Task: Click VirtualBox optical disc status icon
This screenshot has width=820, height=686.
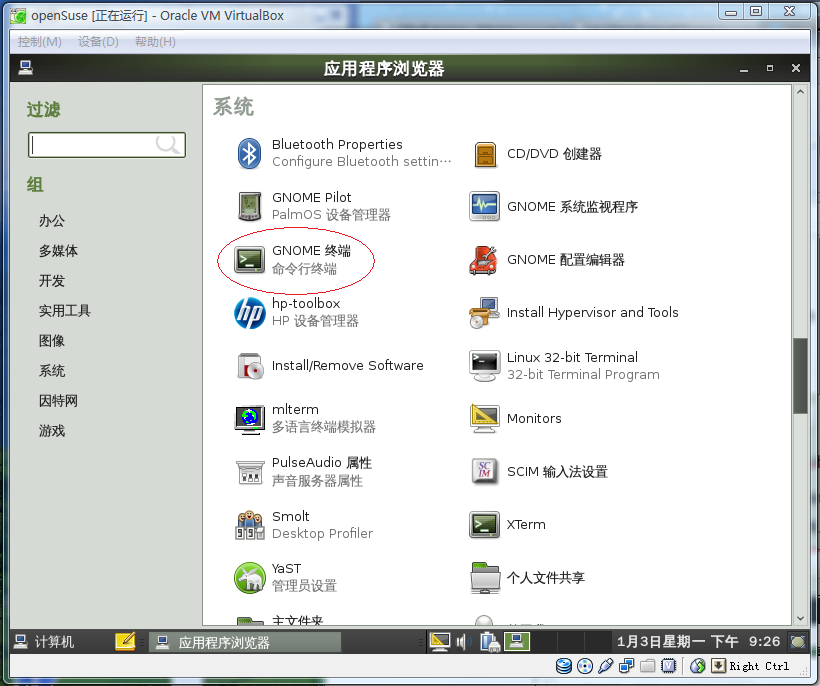Action: pyautogui.click(x=585, y=666)
